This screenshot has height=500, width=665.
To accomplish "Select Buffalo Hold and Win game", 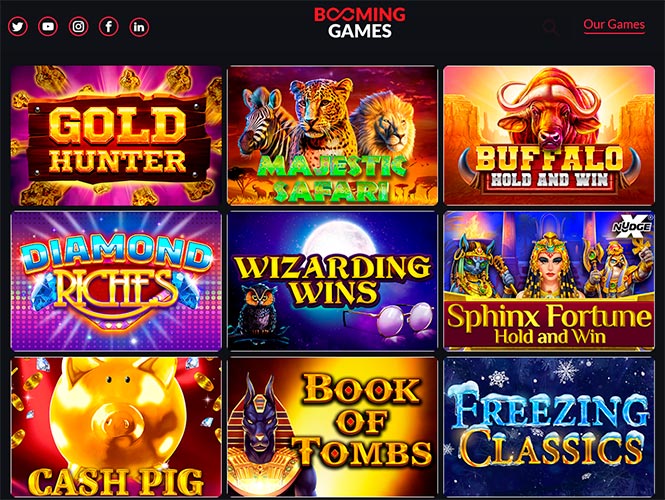I will [x=549, y=136].
